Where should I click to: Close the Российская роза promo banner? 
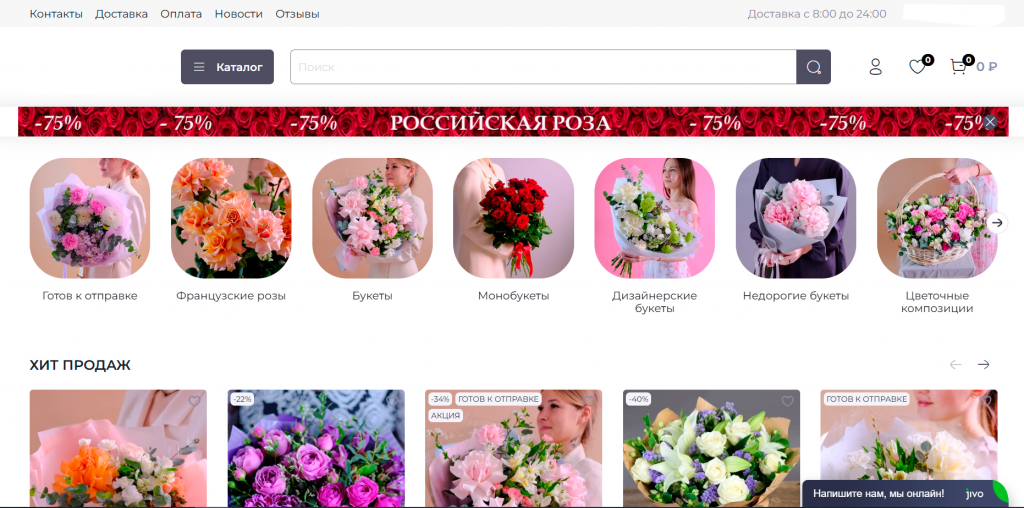coord(990,122)
